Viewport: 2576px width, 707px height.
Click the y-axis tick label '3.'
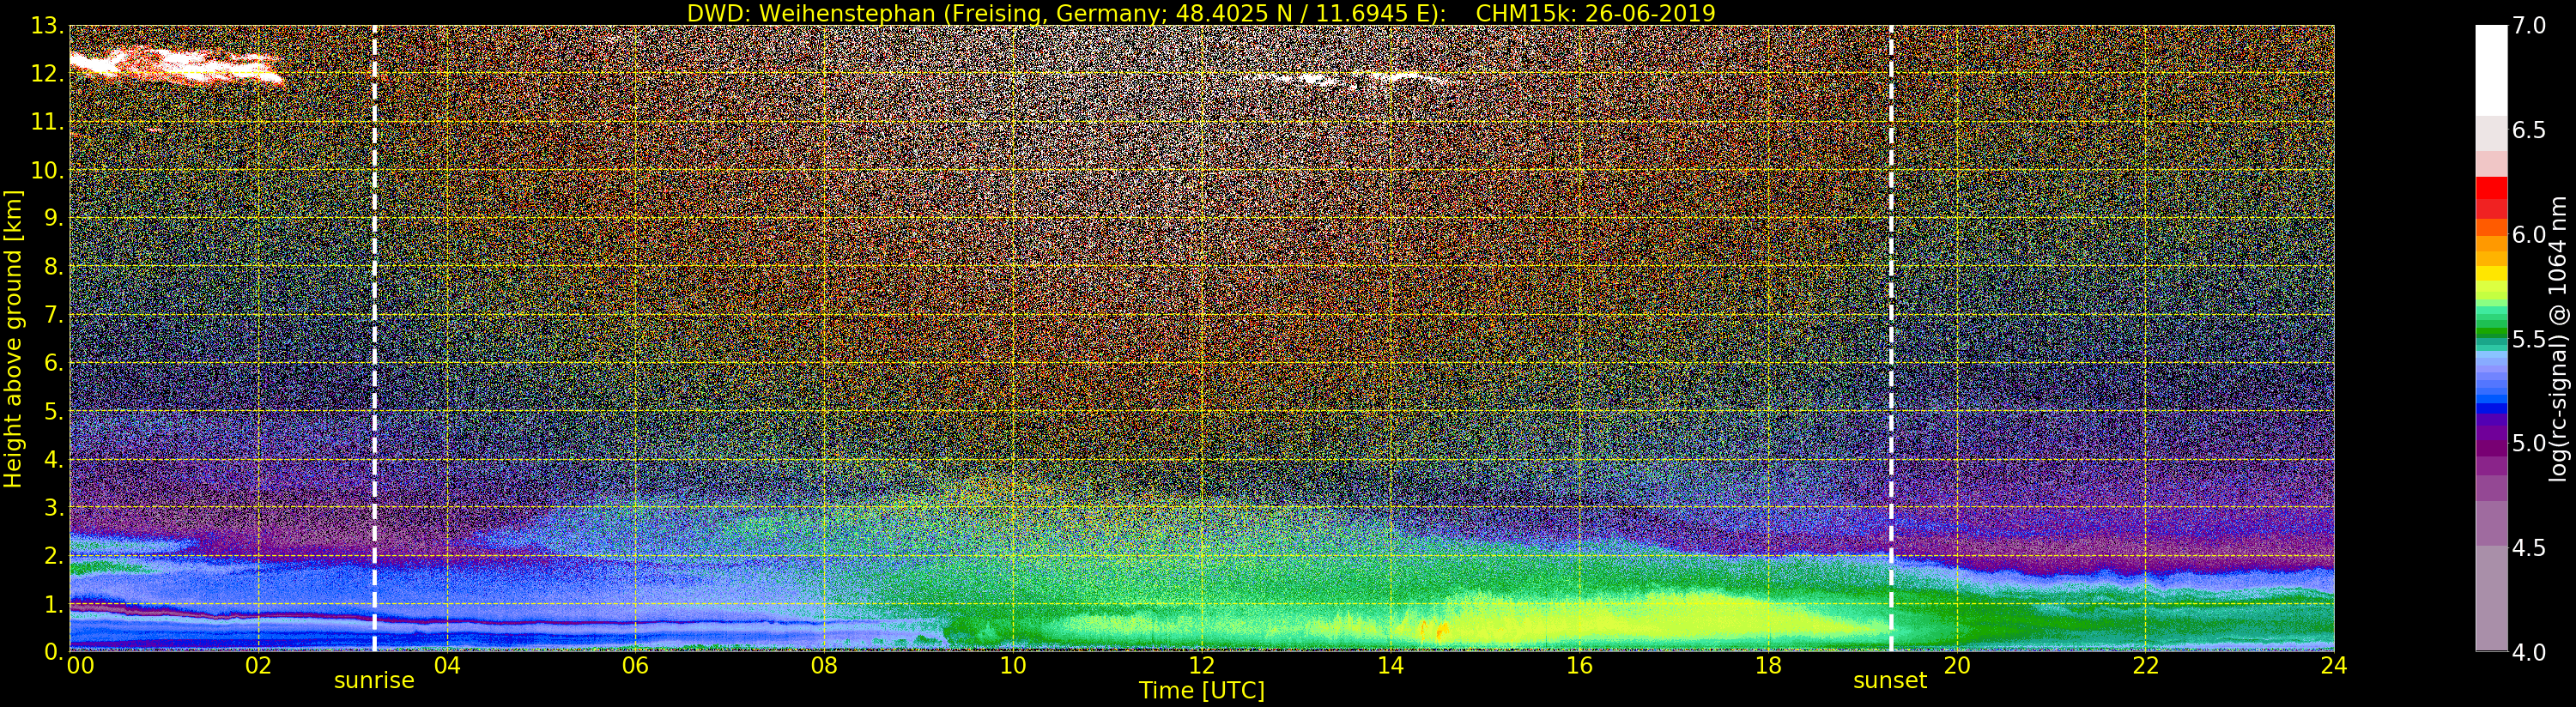tap(54, 507)
